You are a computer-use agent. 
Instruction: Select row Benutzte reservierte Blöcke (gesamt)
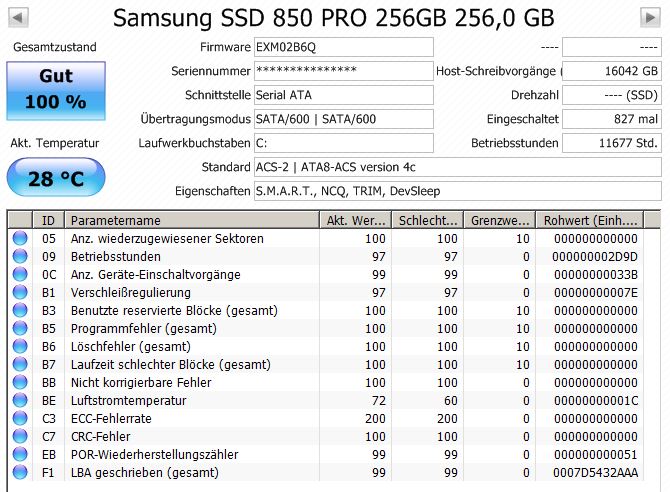tap(326, 310)
